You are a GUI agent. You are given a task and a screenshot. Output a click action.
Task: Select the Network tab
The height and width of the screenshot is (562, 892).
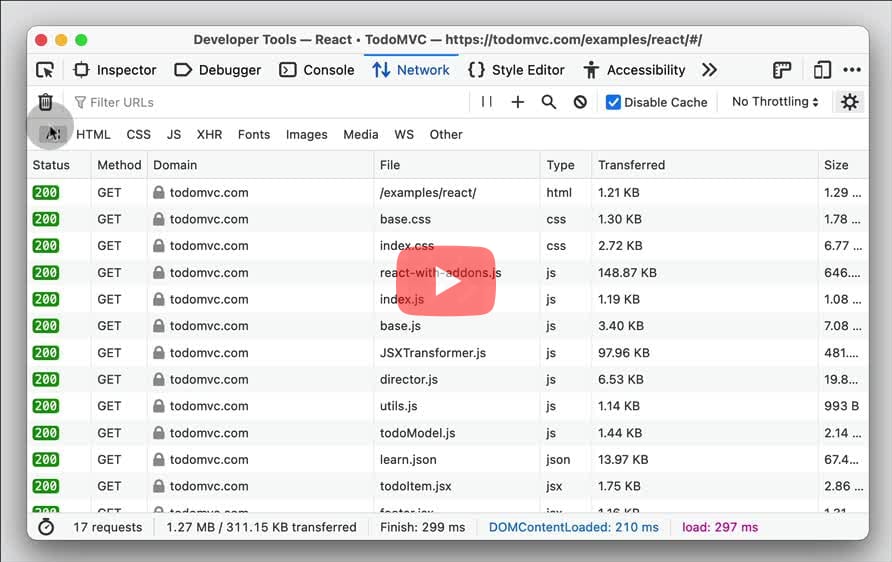pyautogui.click(x=411, y=70)
